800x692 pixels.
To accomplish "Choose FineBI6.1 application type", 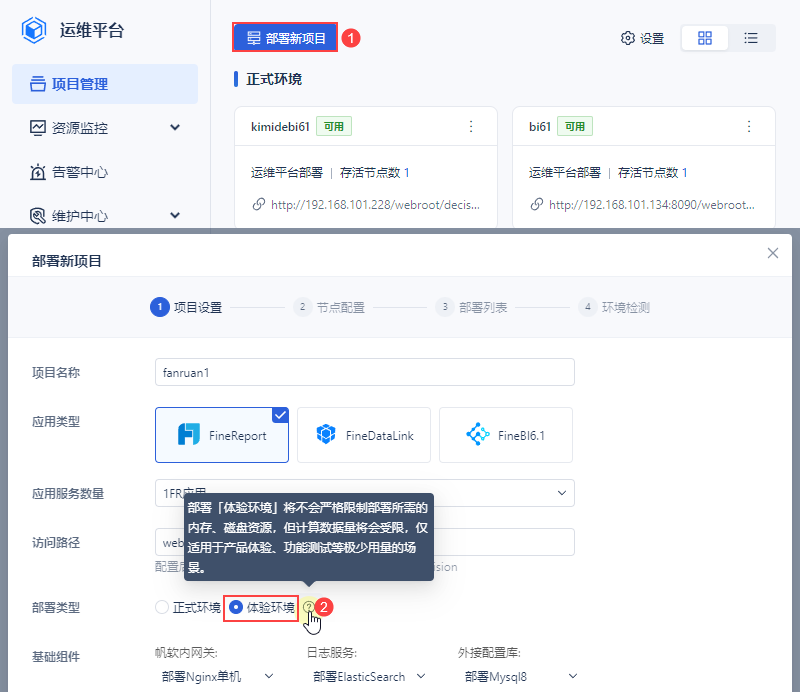I will (506, 435).
